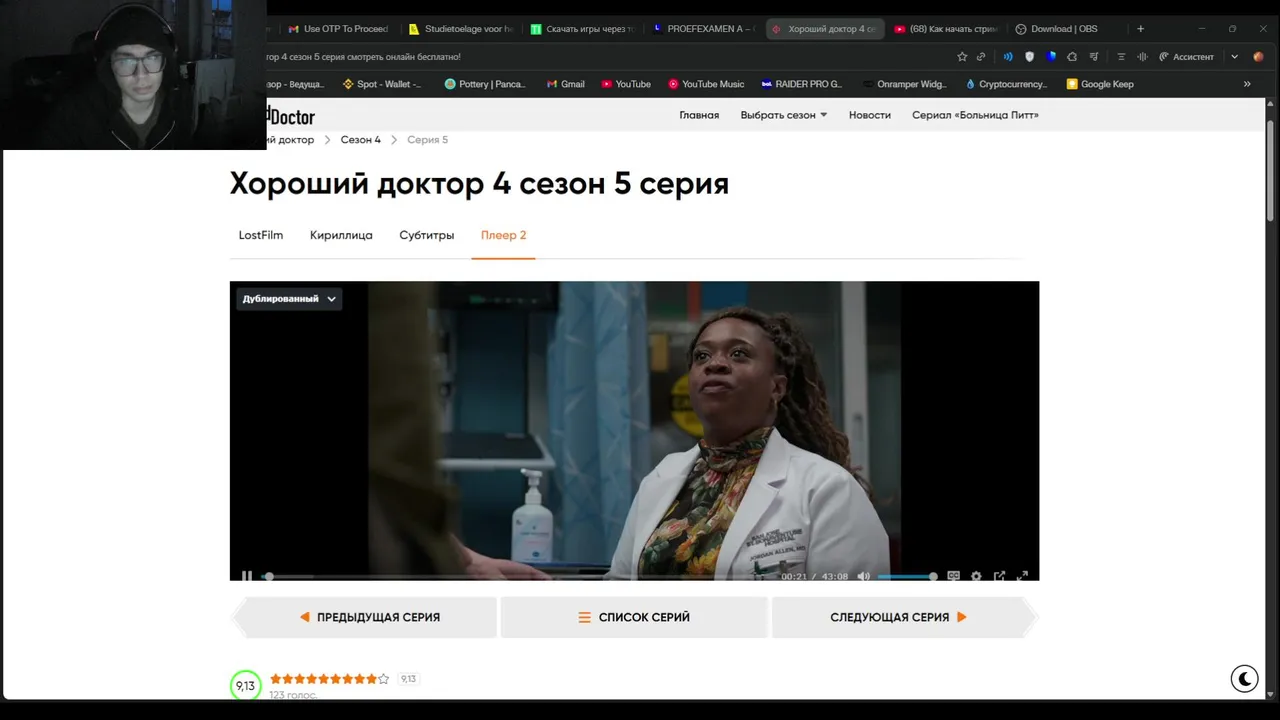Open the Главная menu item
1280x720 pixels.
click(x=699, y=115)
